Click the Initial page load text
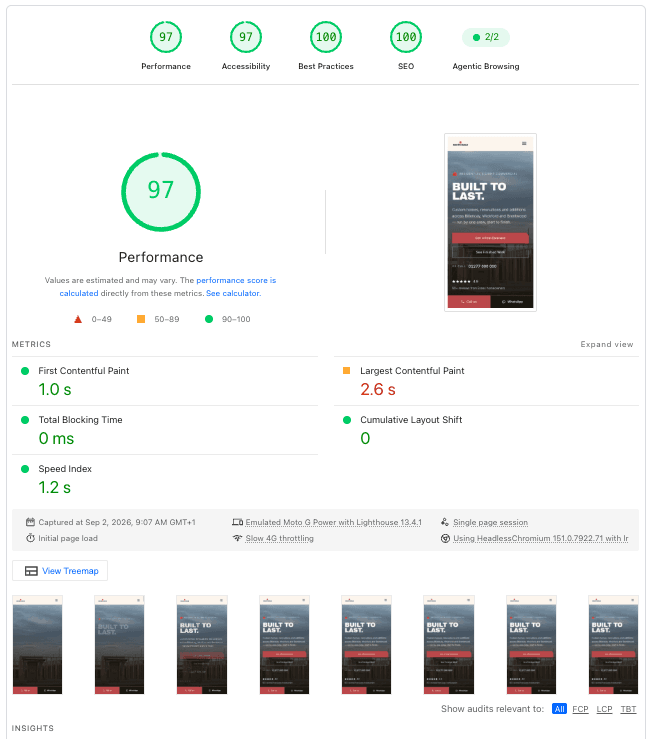The width and height of the screenshot is (652, 739). [68, 538]
